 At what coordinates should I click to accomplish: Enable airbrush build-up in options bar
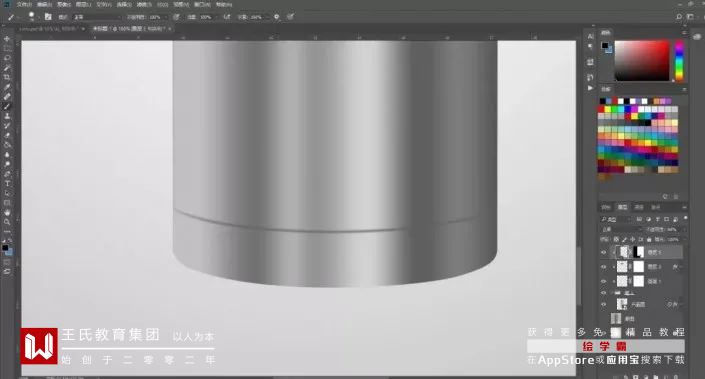(227, 17)
